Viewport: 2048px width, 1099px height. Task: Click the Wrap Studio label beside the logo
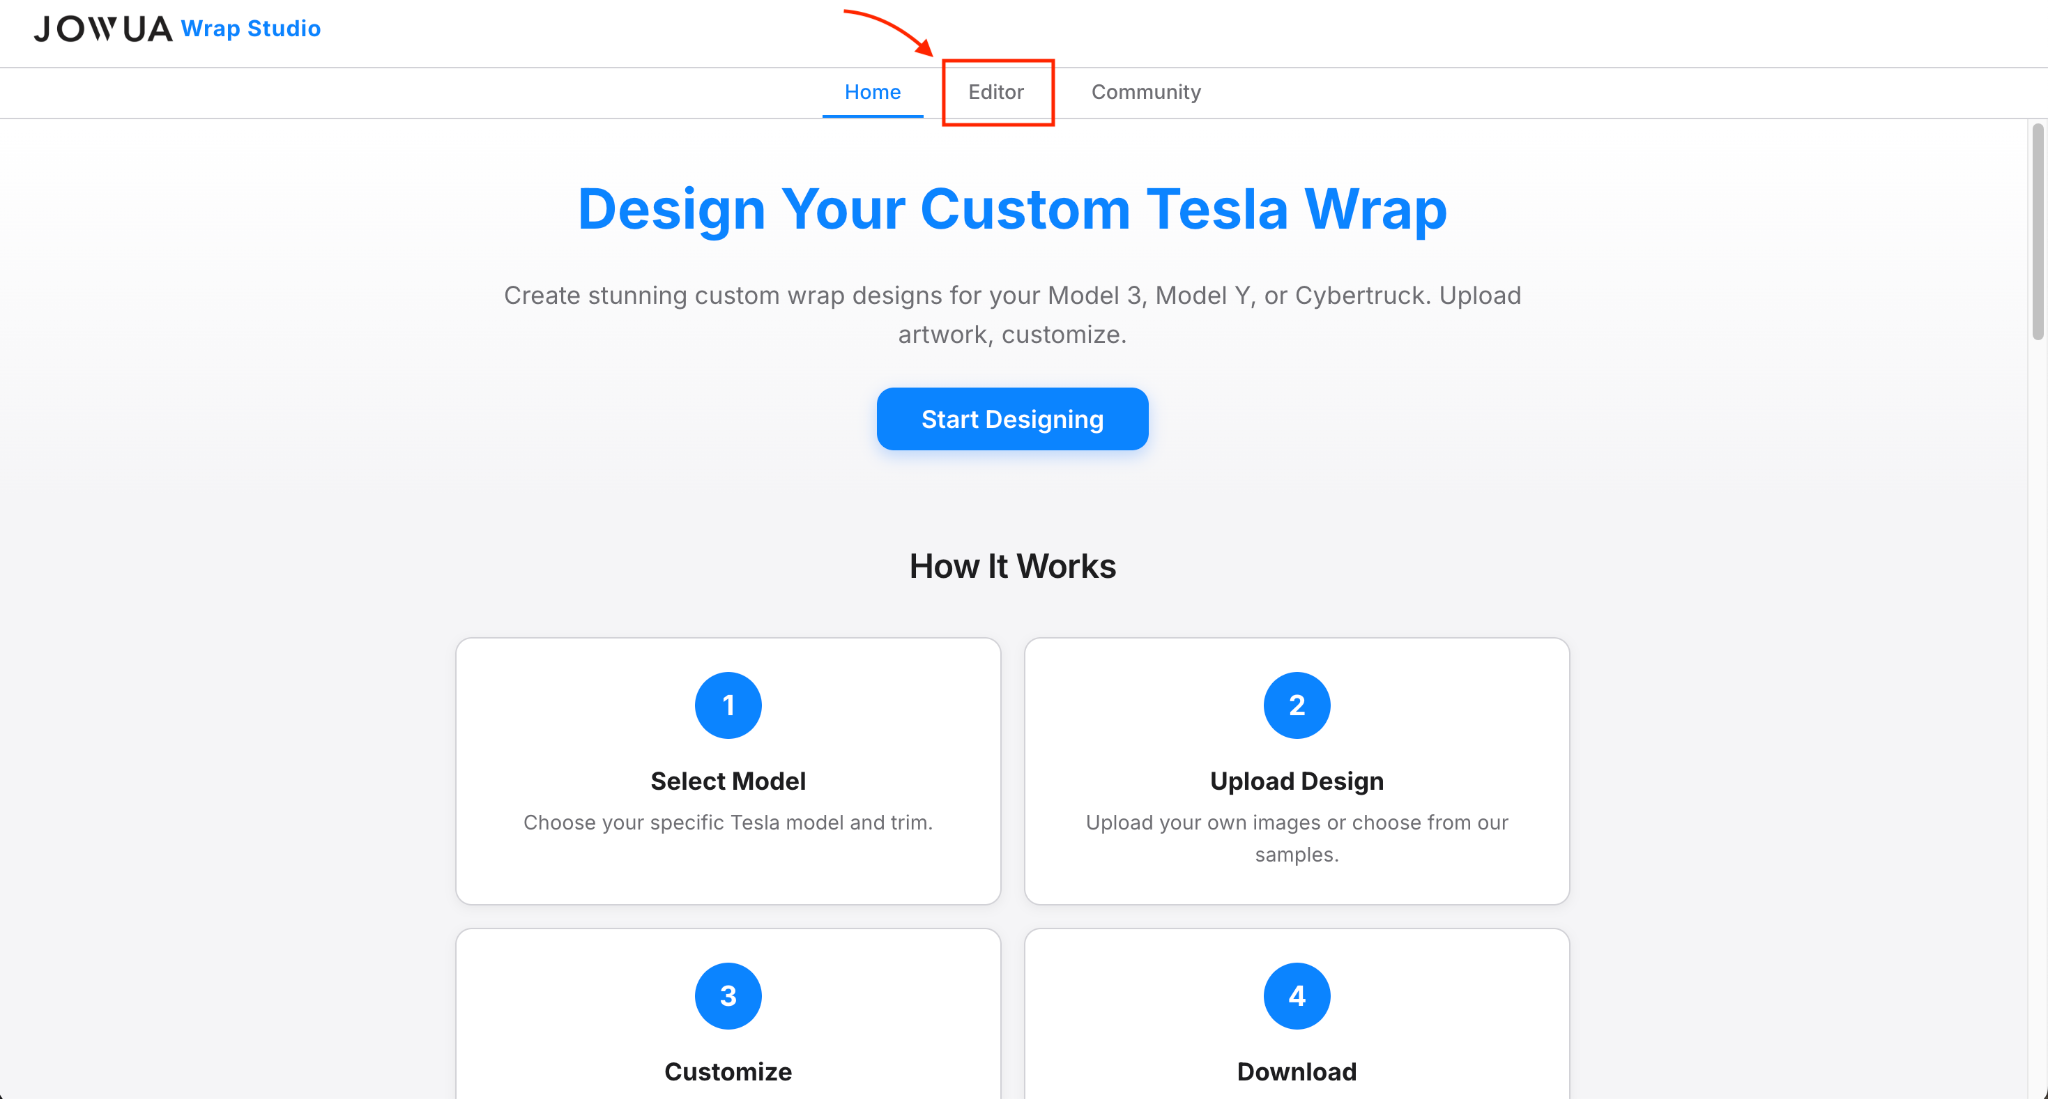point(250,28)
